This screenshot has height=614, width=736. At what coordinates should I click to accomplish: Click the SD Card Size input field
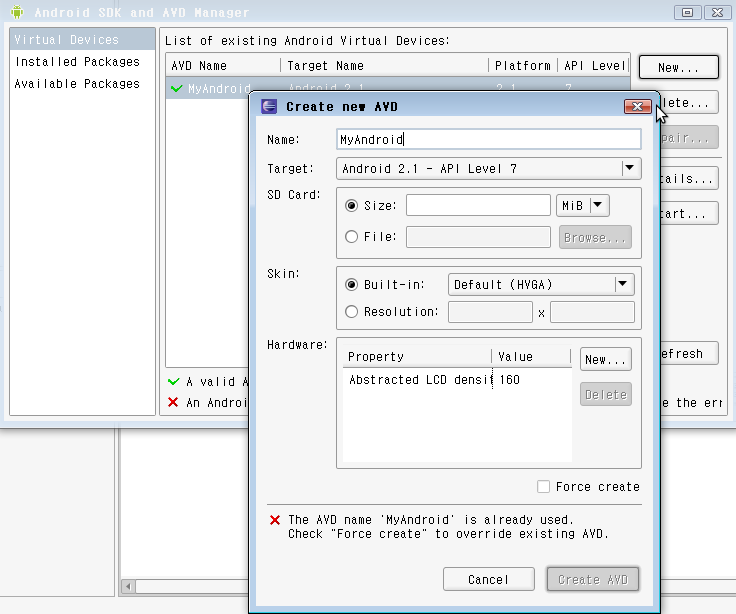click(x=478, y=206)
